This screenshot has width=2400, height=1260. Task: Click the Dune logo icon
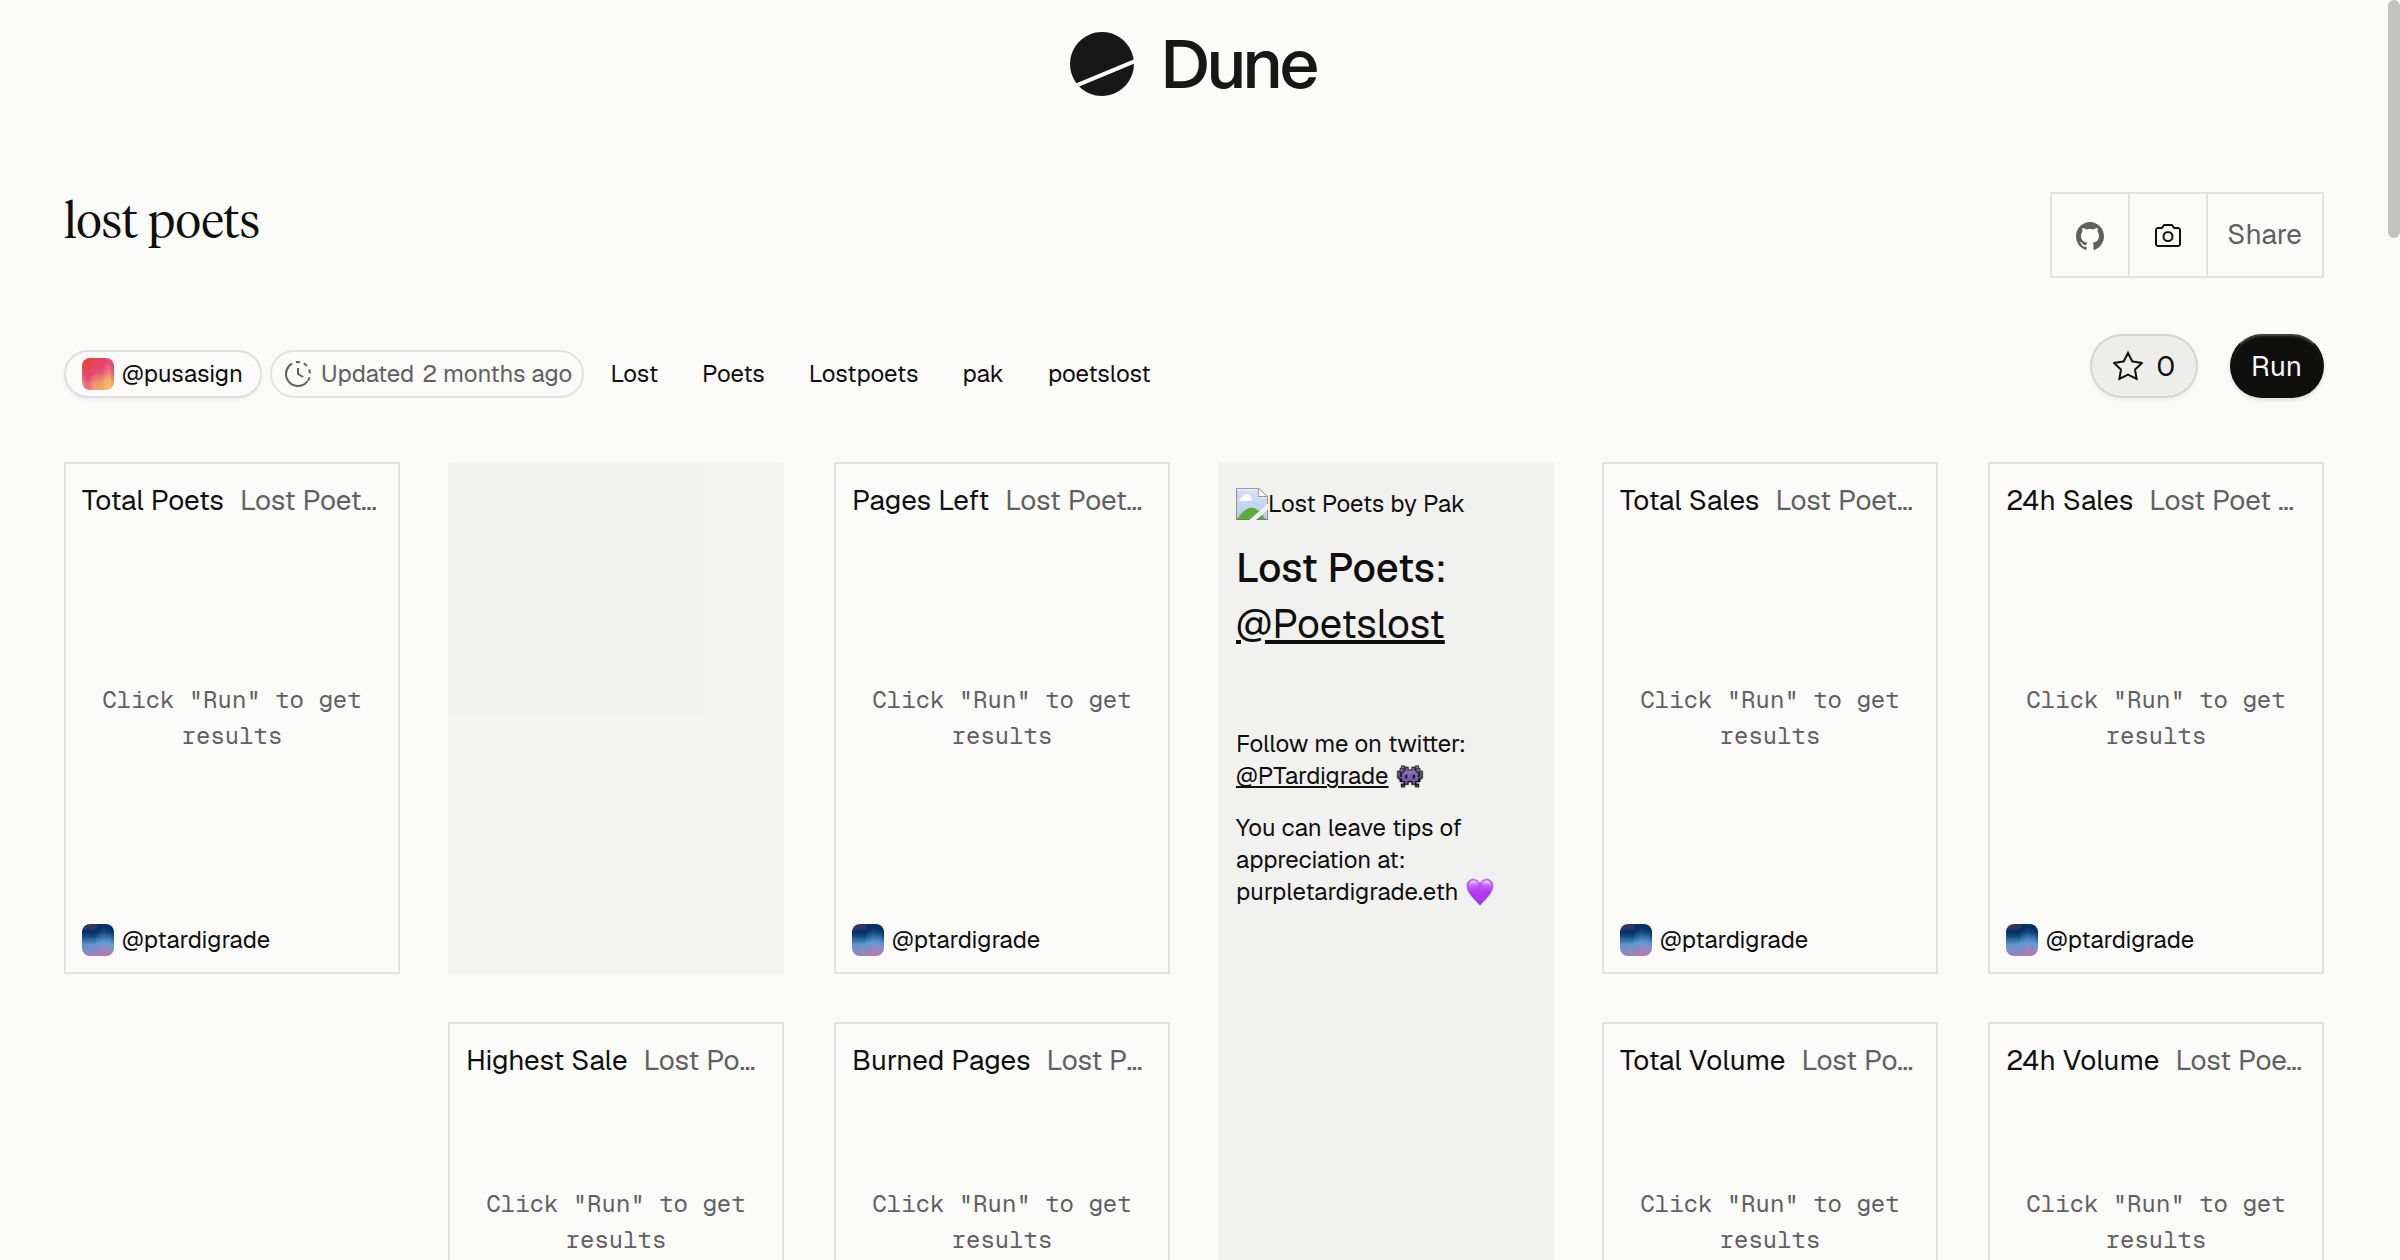1101,64
